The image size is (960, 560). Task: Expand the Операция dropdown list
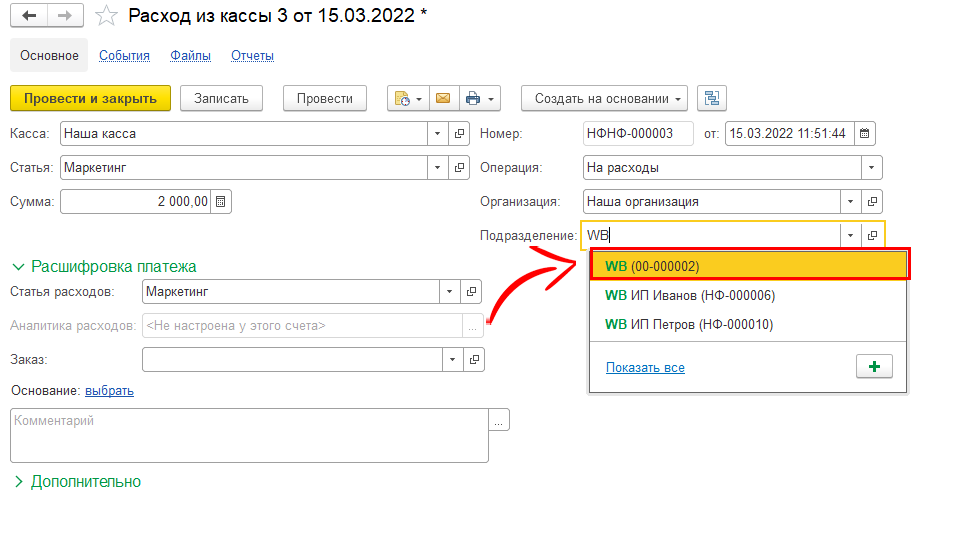(873, 168)
